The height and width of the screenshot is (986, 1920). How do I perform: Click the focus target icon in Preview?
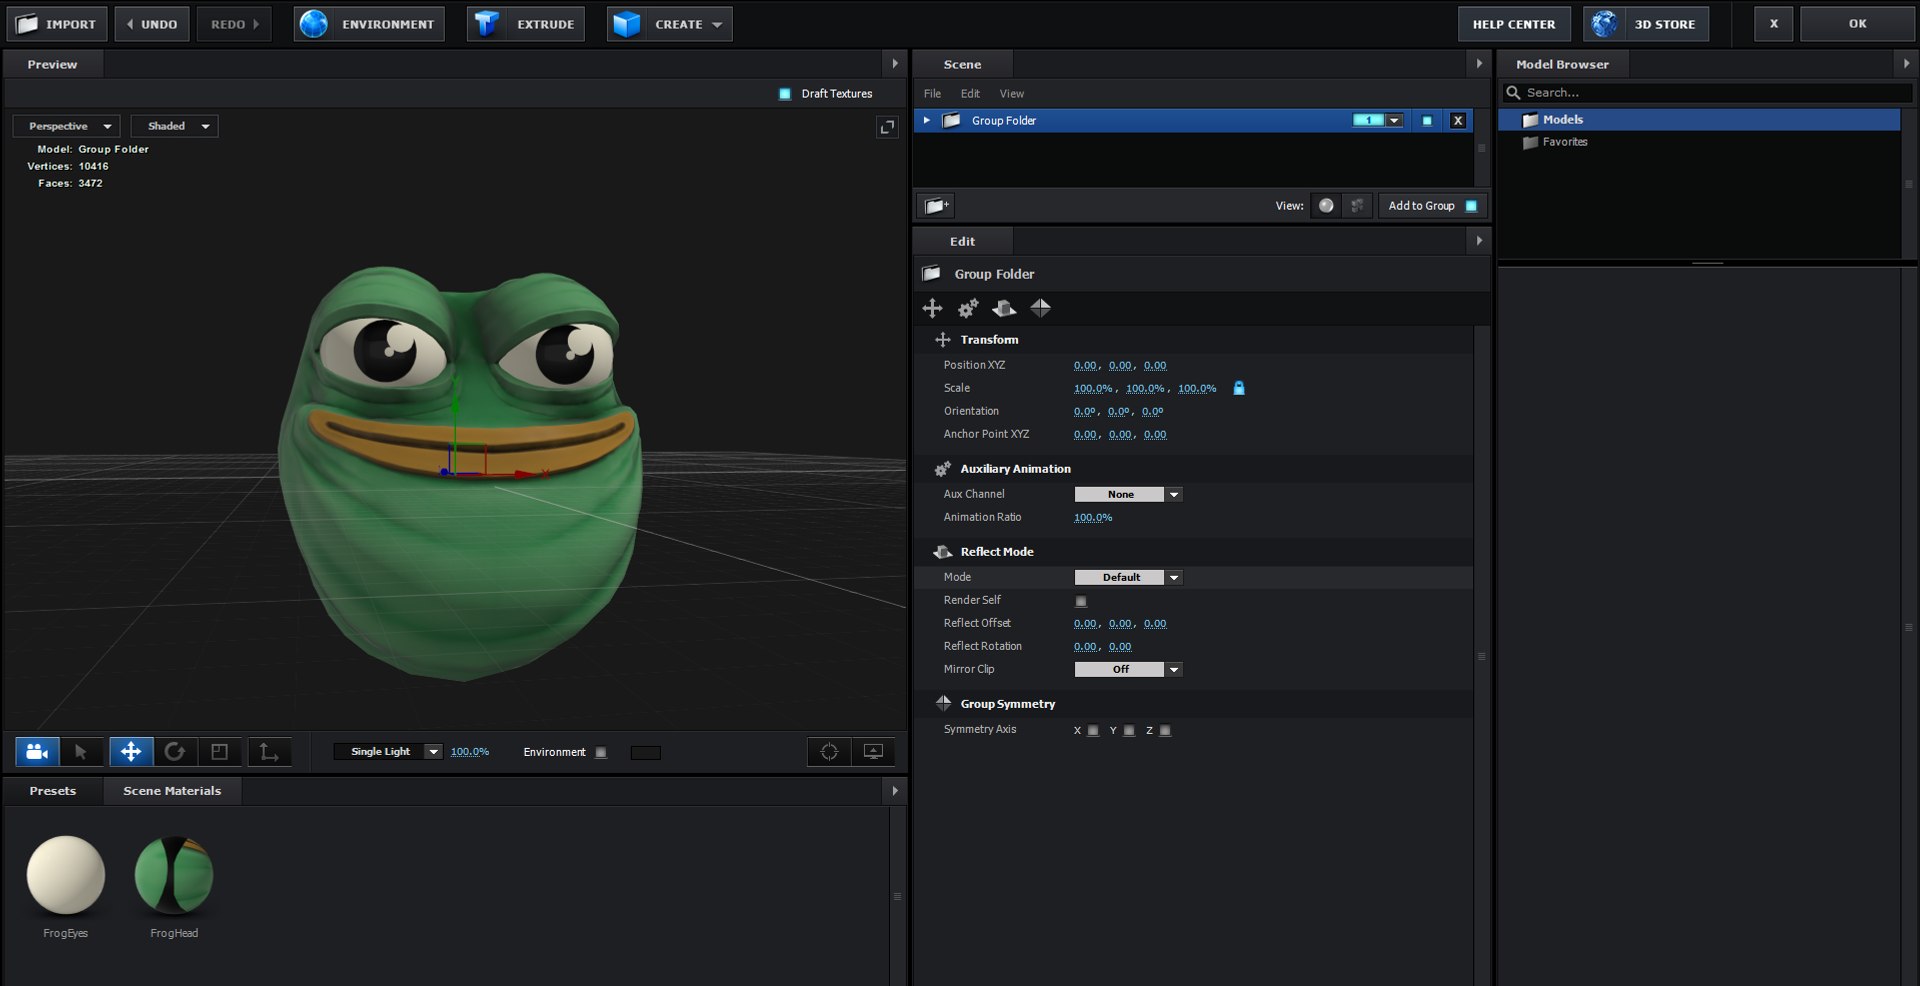click(829, 752)
